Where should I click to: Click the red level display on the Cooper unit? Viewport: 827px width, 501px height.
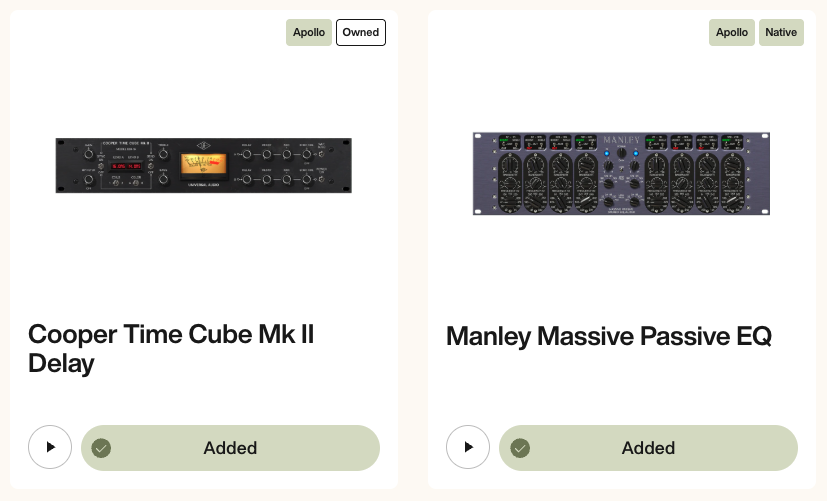[127, 164]
